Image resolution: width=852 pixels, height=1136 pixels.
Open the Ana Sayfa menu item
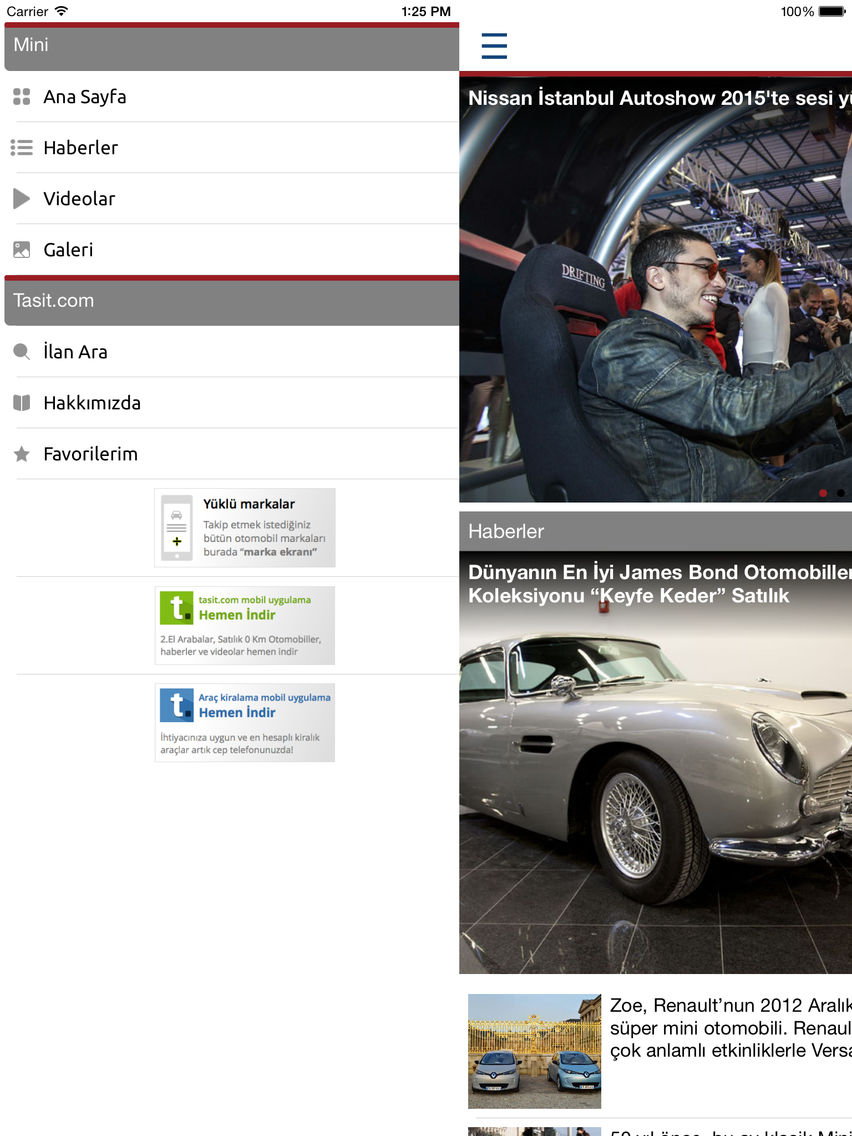click(x=85, y=97)
